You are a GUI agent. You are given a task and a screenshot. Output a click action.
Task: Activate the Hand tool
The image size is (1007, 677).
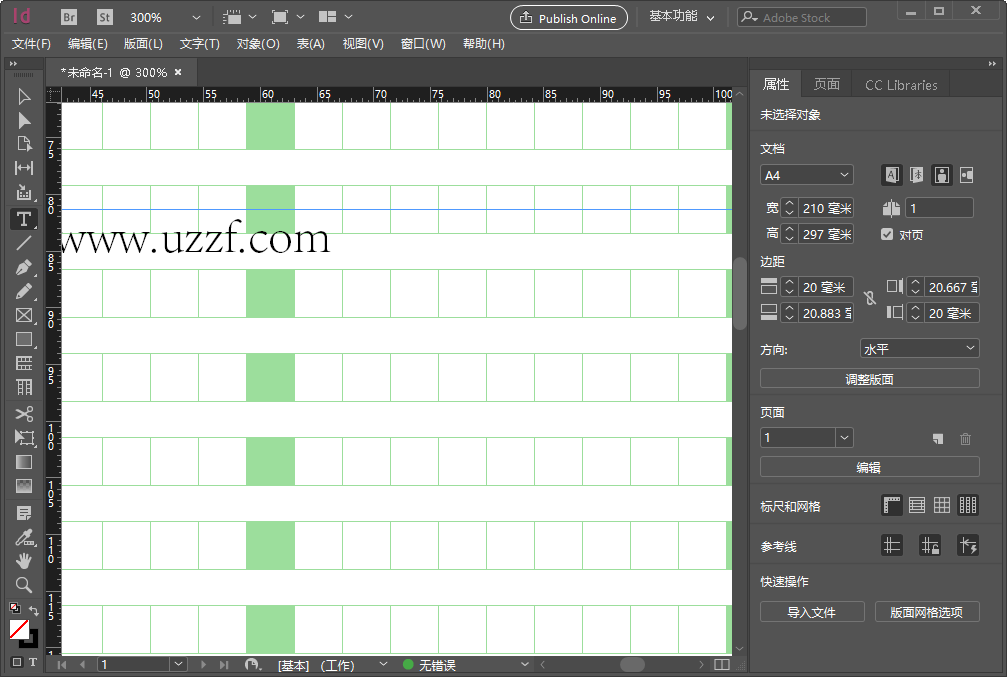pos(24,561)
